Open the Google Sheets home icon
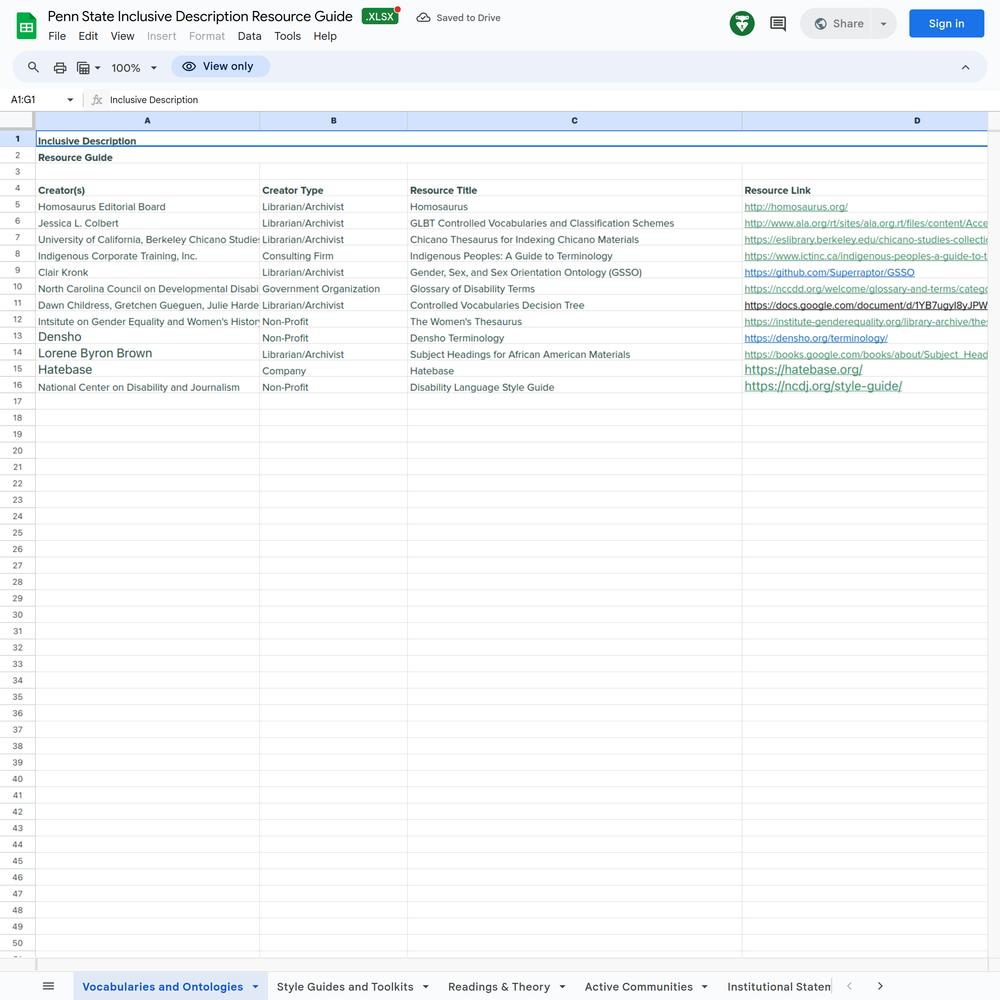 coord(26,26)
